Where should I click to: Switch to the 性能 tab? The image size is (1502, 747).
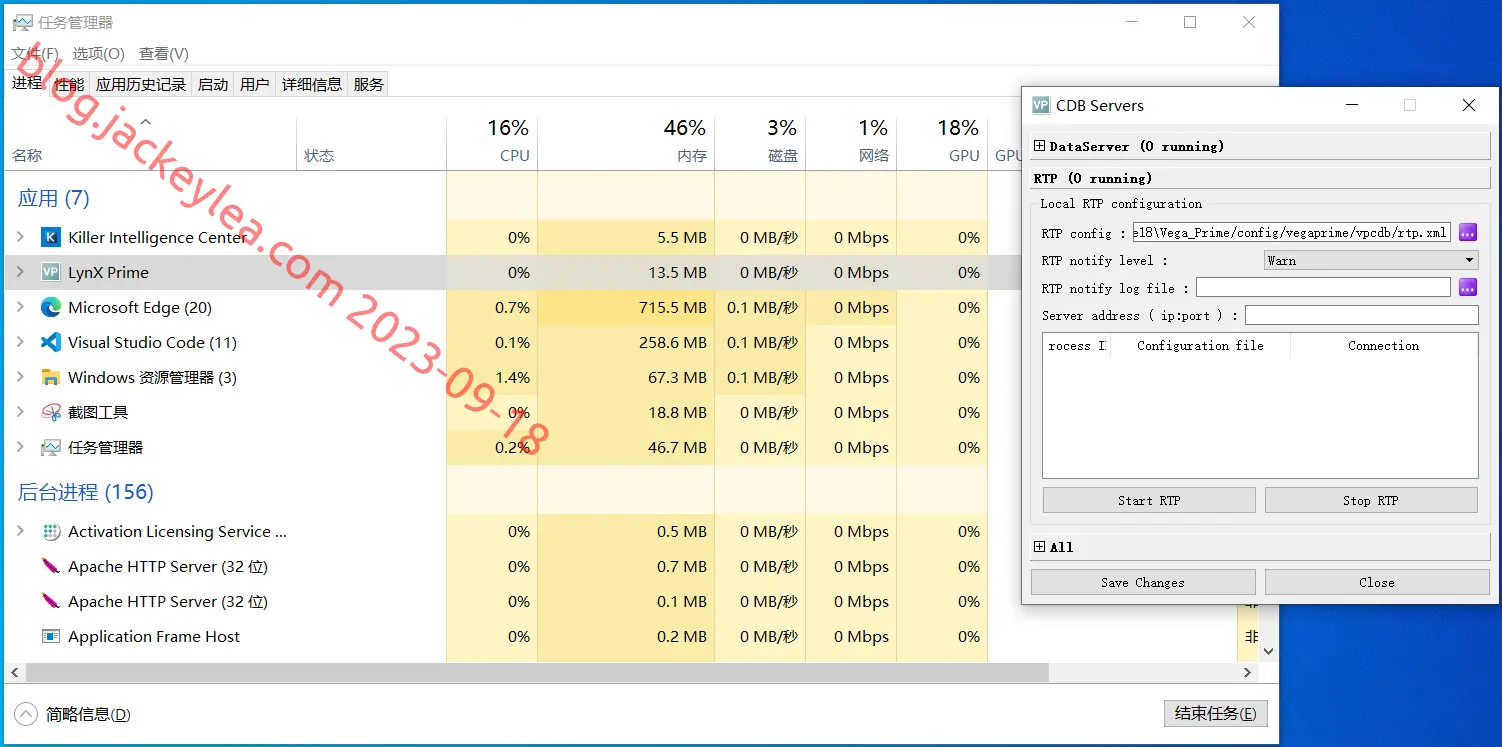pos(69,85)
